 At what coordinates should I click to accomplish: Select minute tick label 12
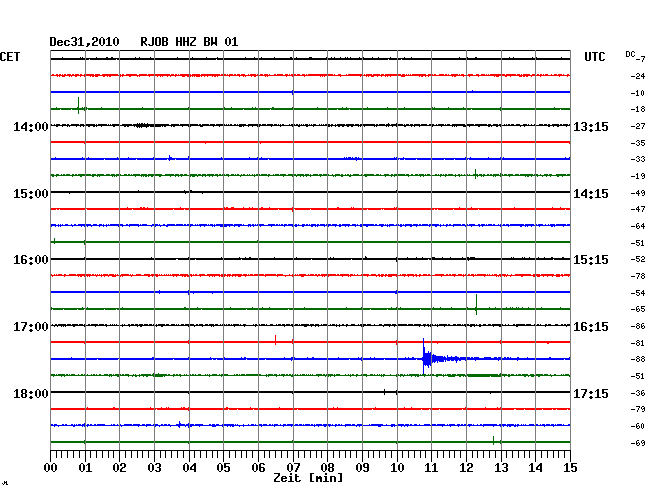(x=466, y=467)
